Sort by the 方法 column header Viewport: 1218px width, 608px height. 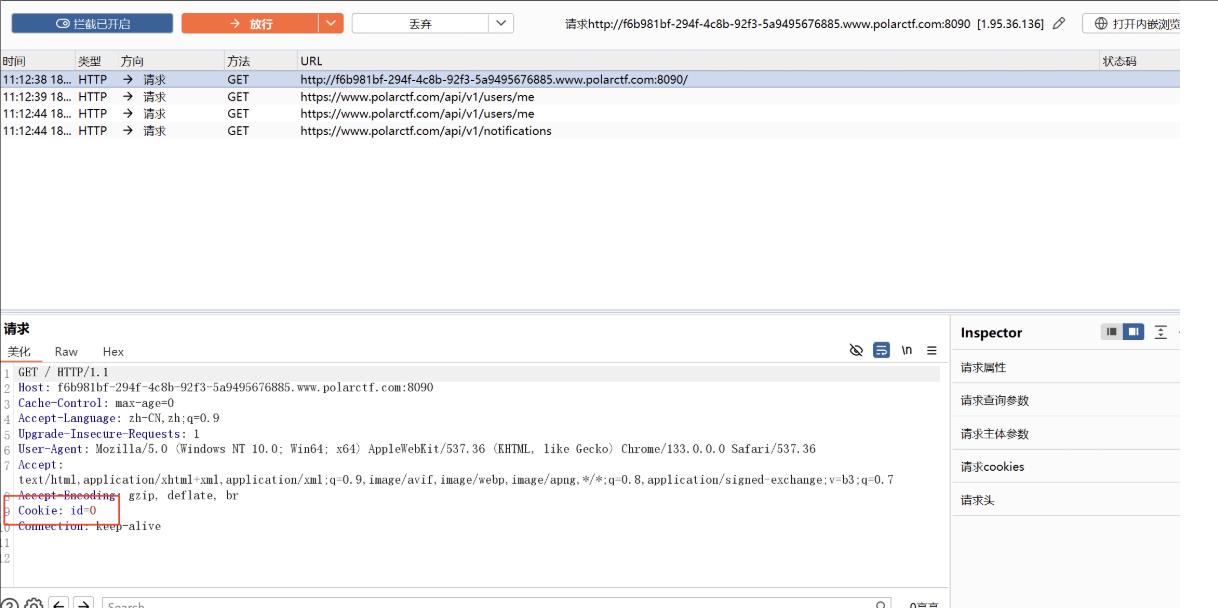coord(260,62)
